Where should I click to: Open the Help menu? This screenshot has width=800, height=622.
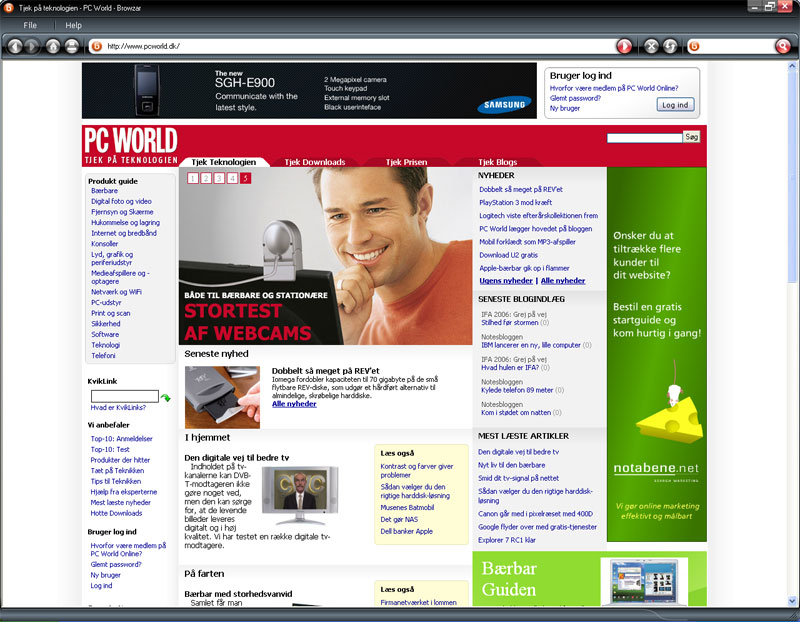[x=74, y=24]
